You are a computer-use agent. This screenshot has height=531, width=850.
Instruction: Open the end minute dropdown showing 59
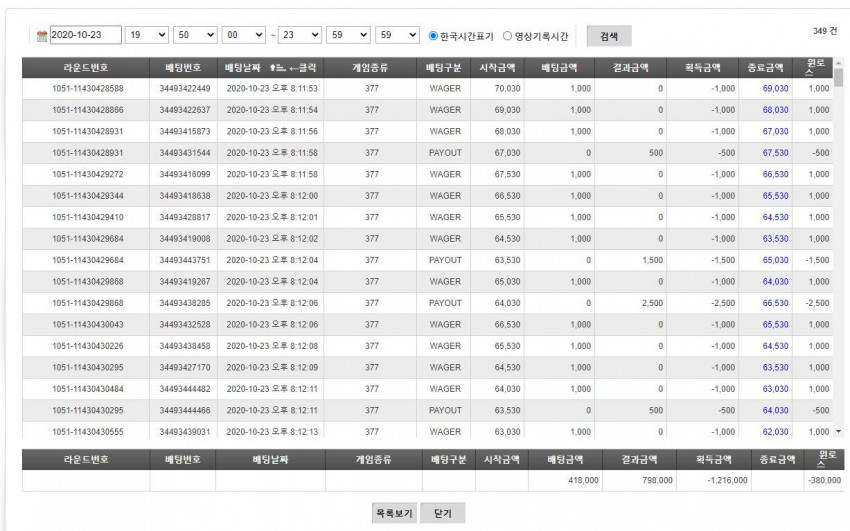[x=349, y=35]
